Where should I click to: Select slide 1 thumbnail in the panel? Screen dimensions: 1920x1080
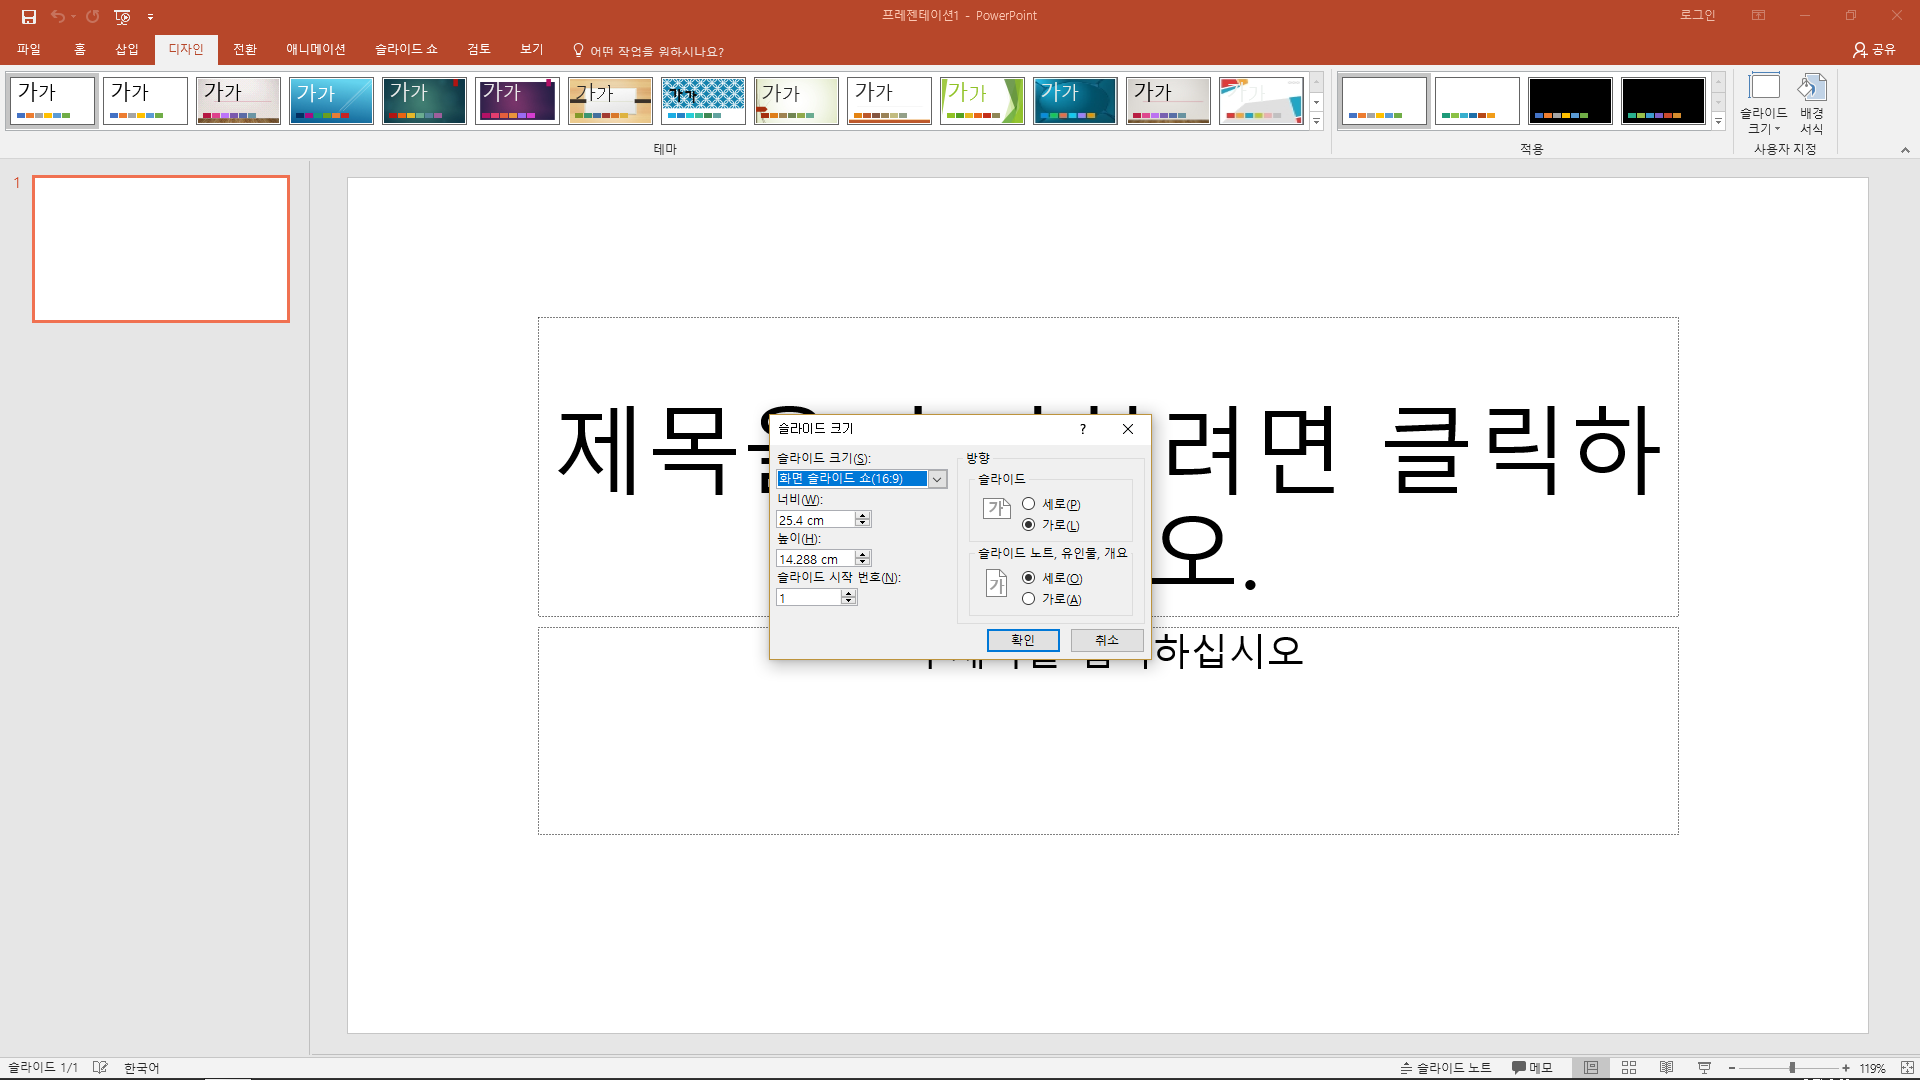(x=161, y=249)
